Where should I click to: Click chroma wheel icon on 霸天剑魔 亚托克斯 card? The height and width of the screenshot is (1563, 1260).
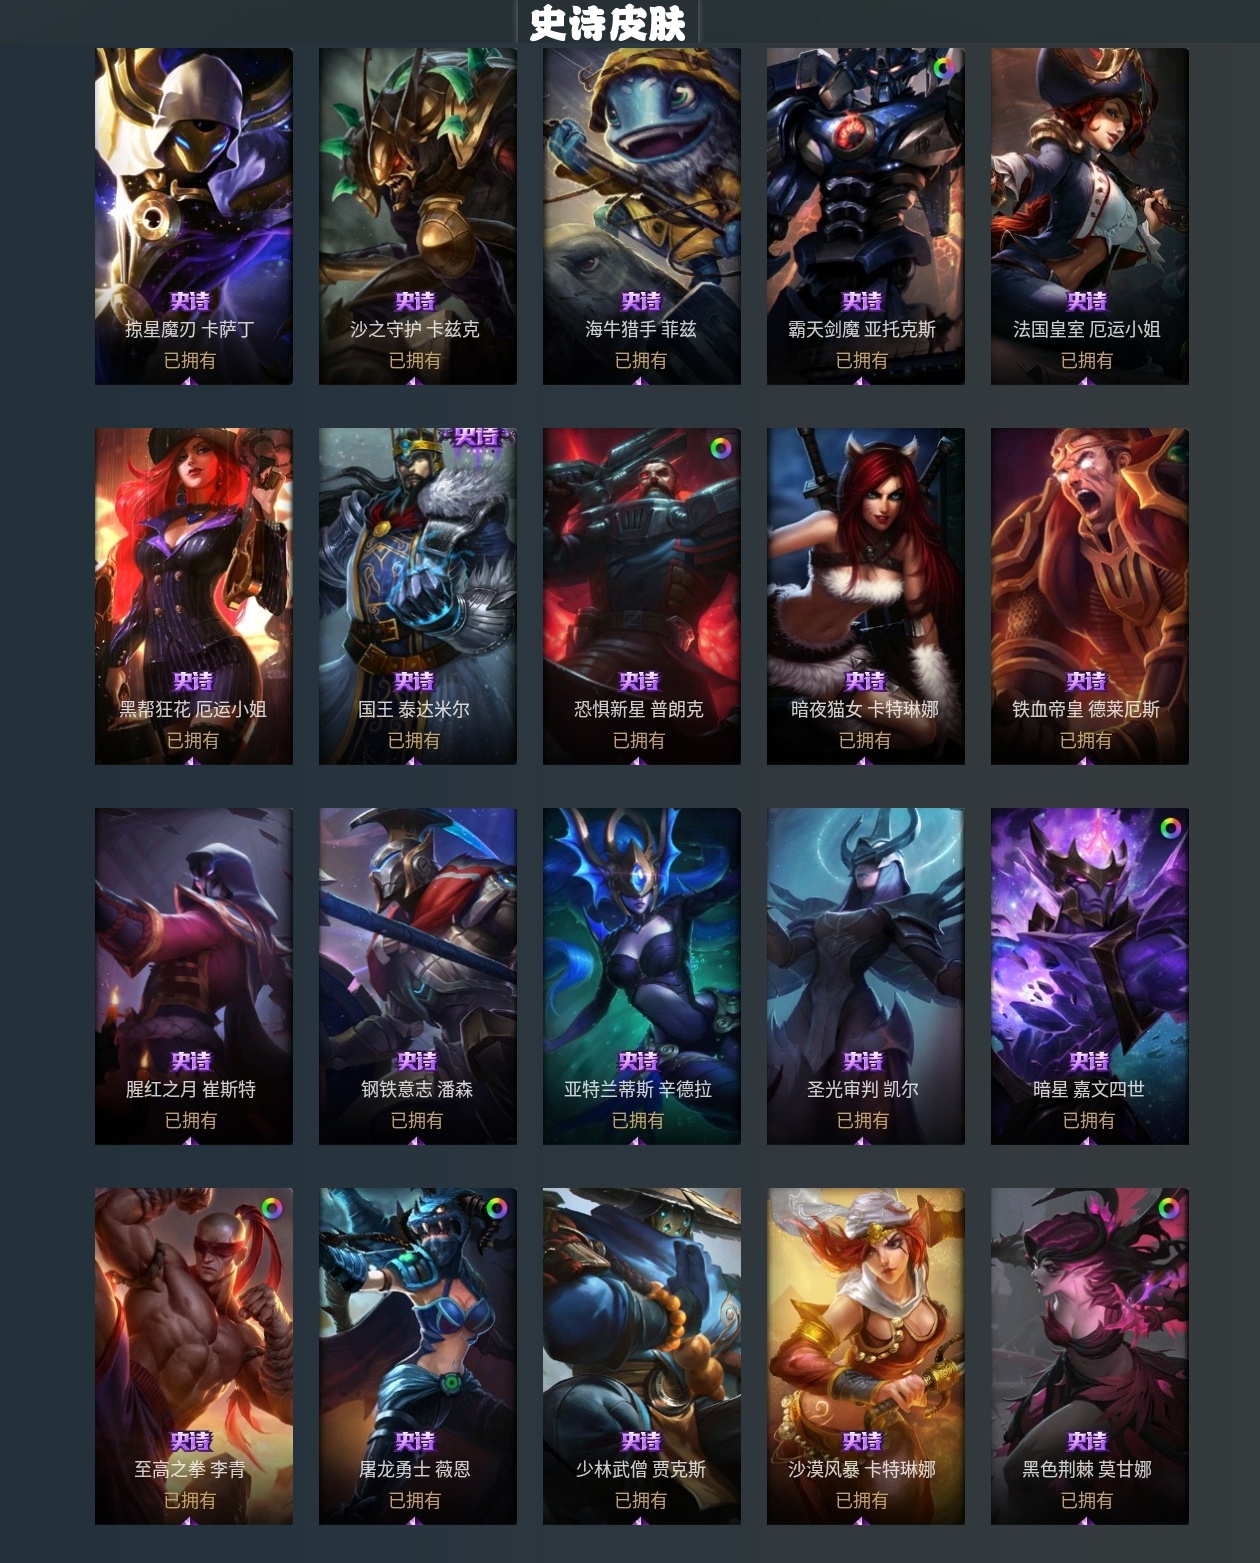(x=943, y=68)
